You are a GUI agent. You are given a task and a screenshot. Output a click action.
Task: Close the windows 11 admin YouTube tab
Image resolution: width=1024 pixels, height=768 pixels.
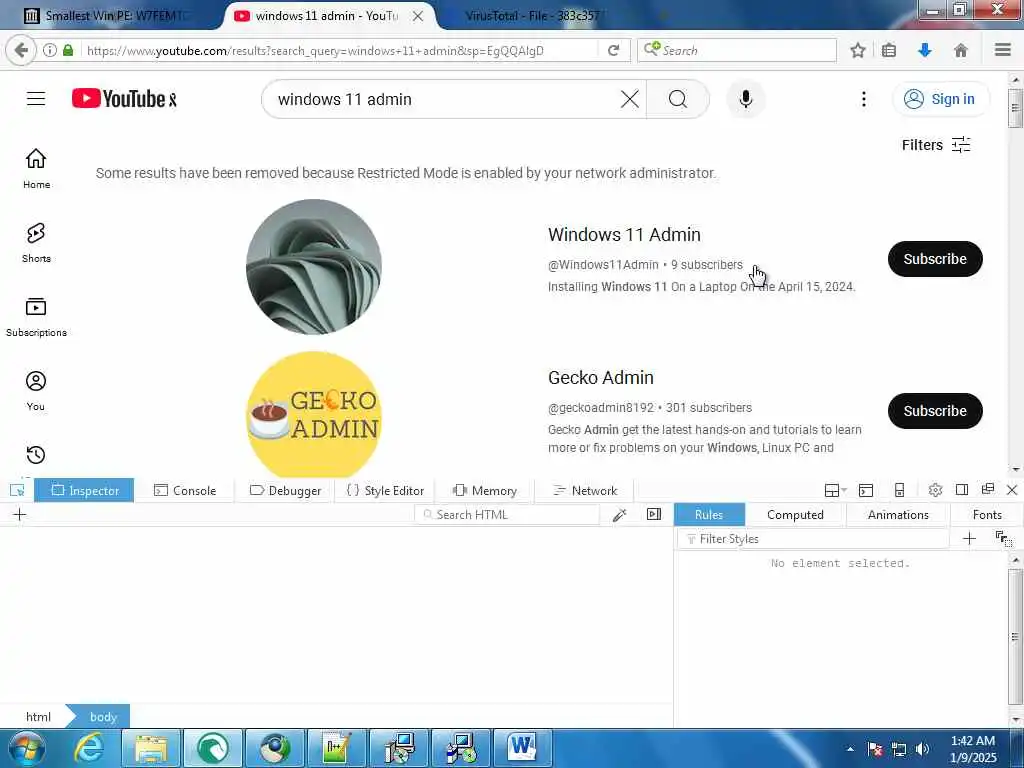pos(418,16)
